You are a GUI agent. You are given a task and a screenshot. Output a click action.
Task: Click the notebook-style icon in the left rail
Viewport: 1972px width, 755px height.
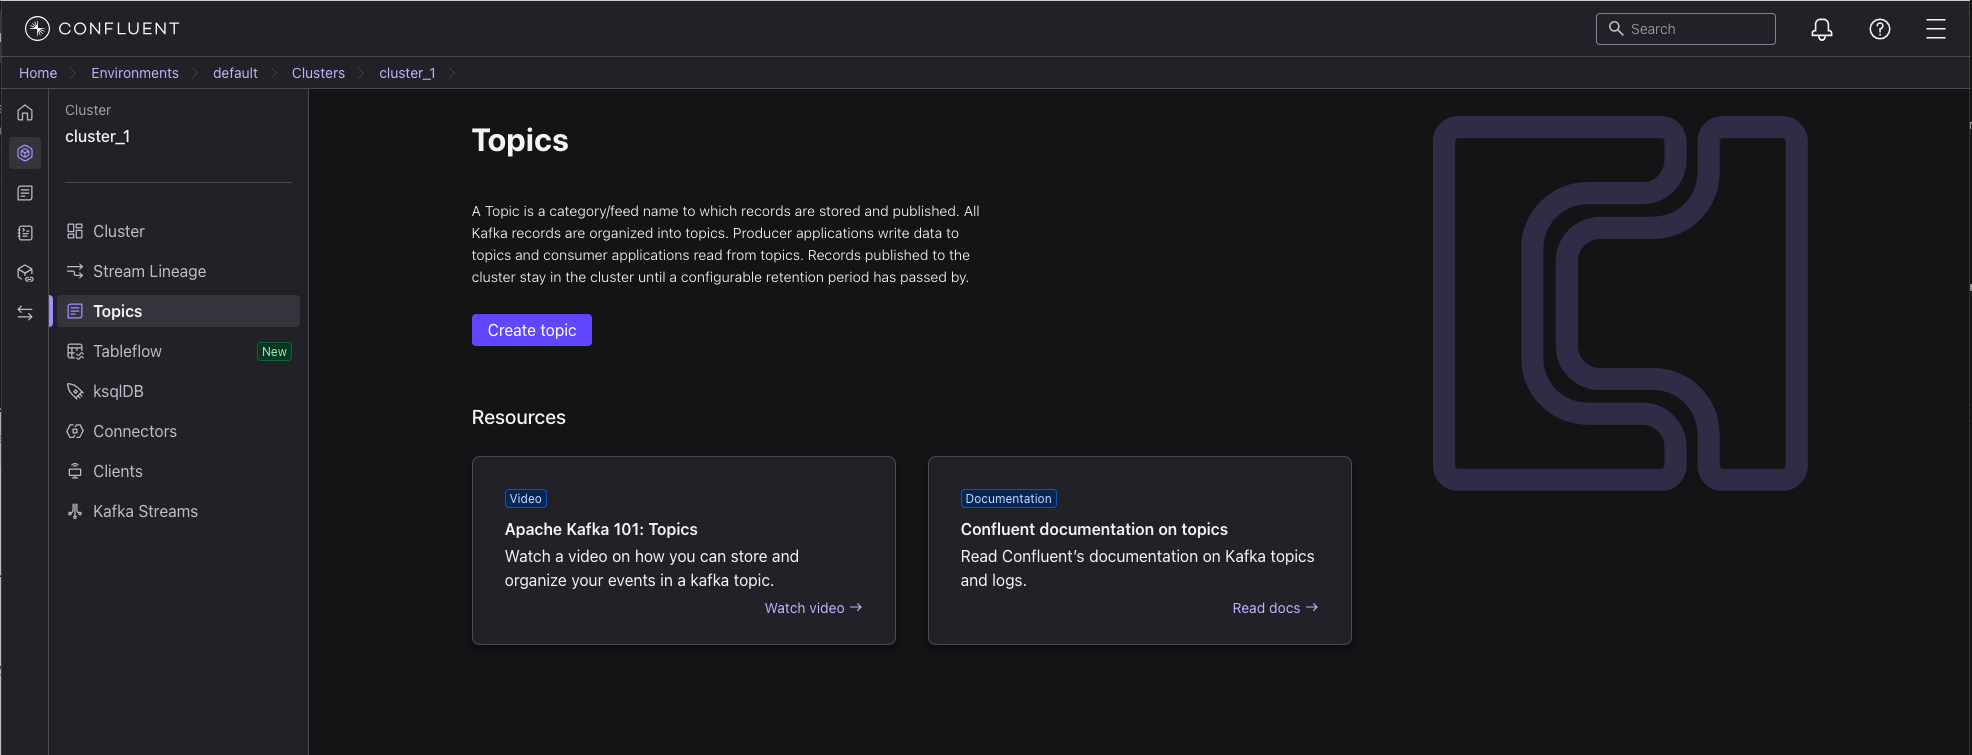(x=25, y=233)
